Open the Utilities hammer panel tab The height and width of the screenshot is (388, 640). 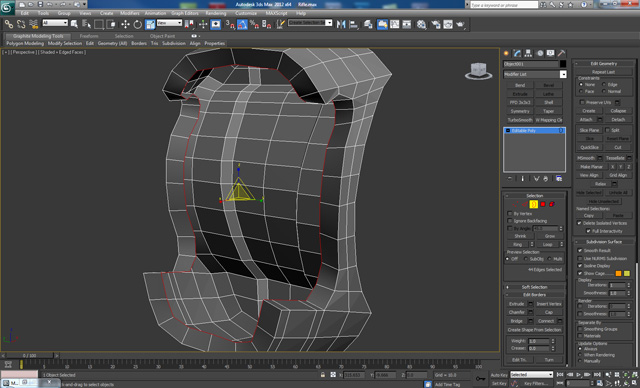click(562, 53)
